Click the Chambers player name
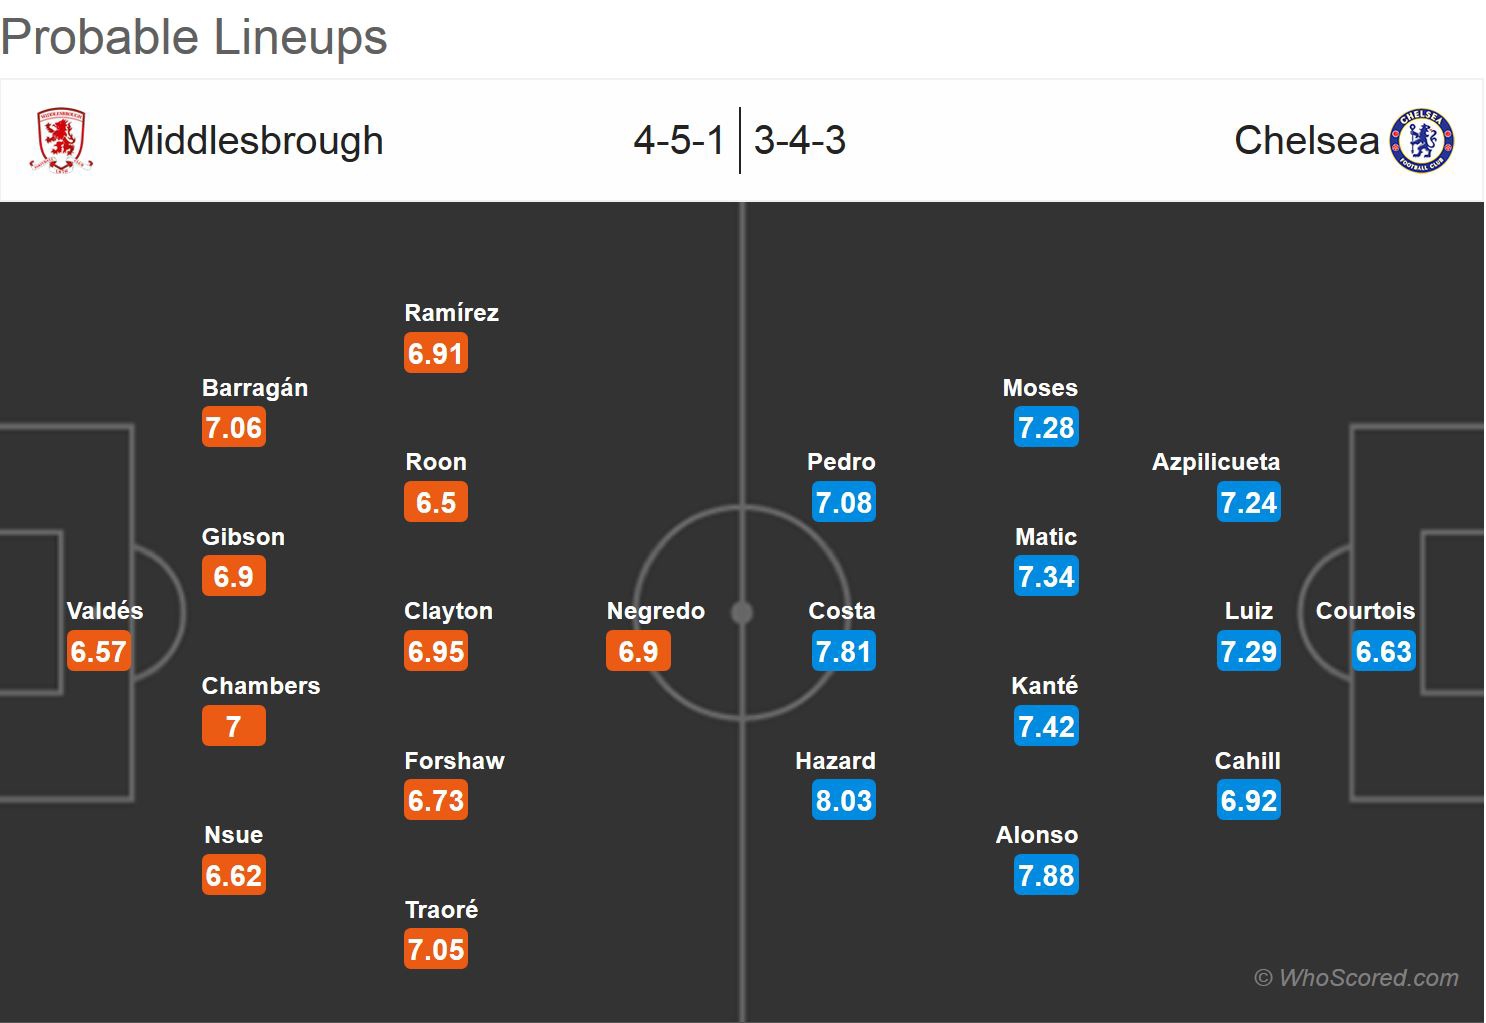 pyautogui.click(x=261, y=686)
